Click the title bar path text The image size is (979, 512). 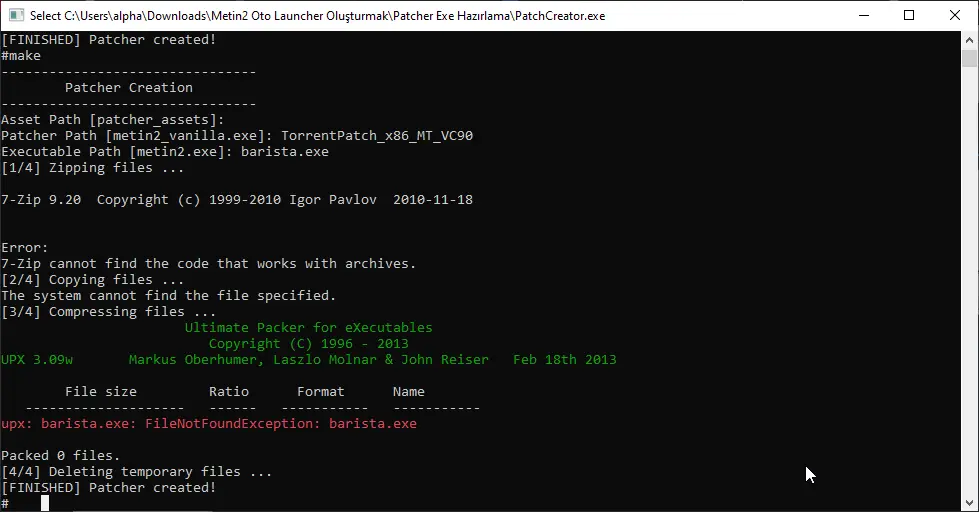click(317, 16)
